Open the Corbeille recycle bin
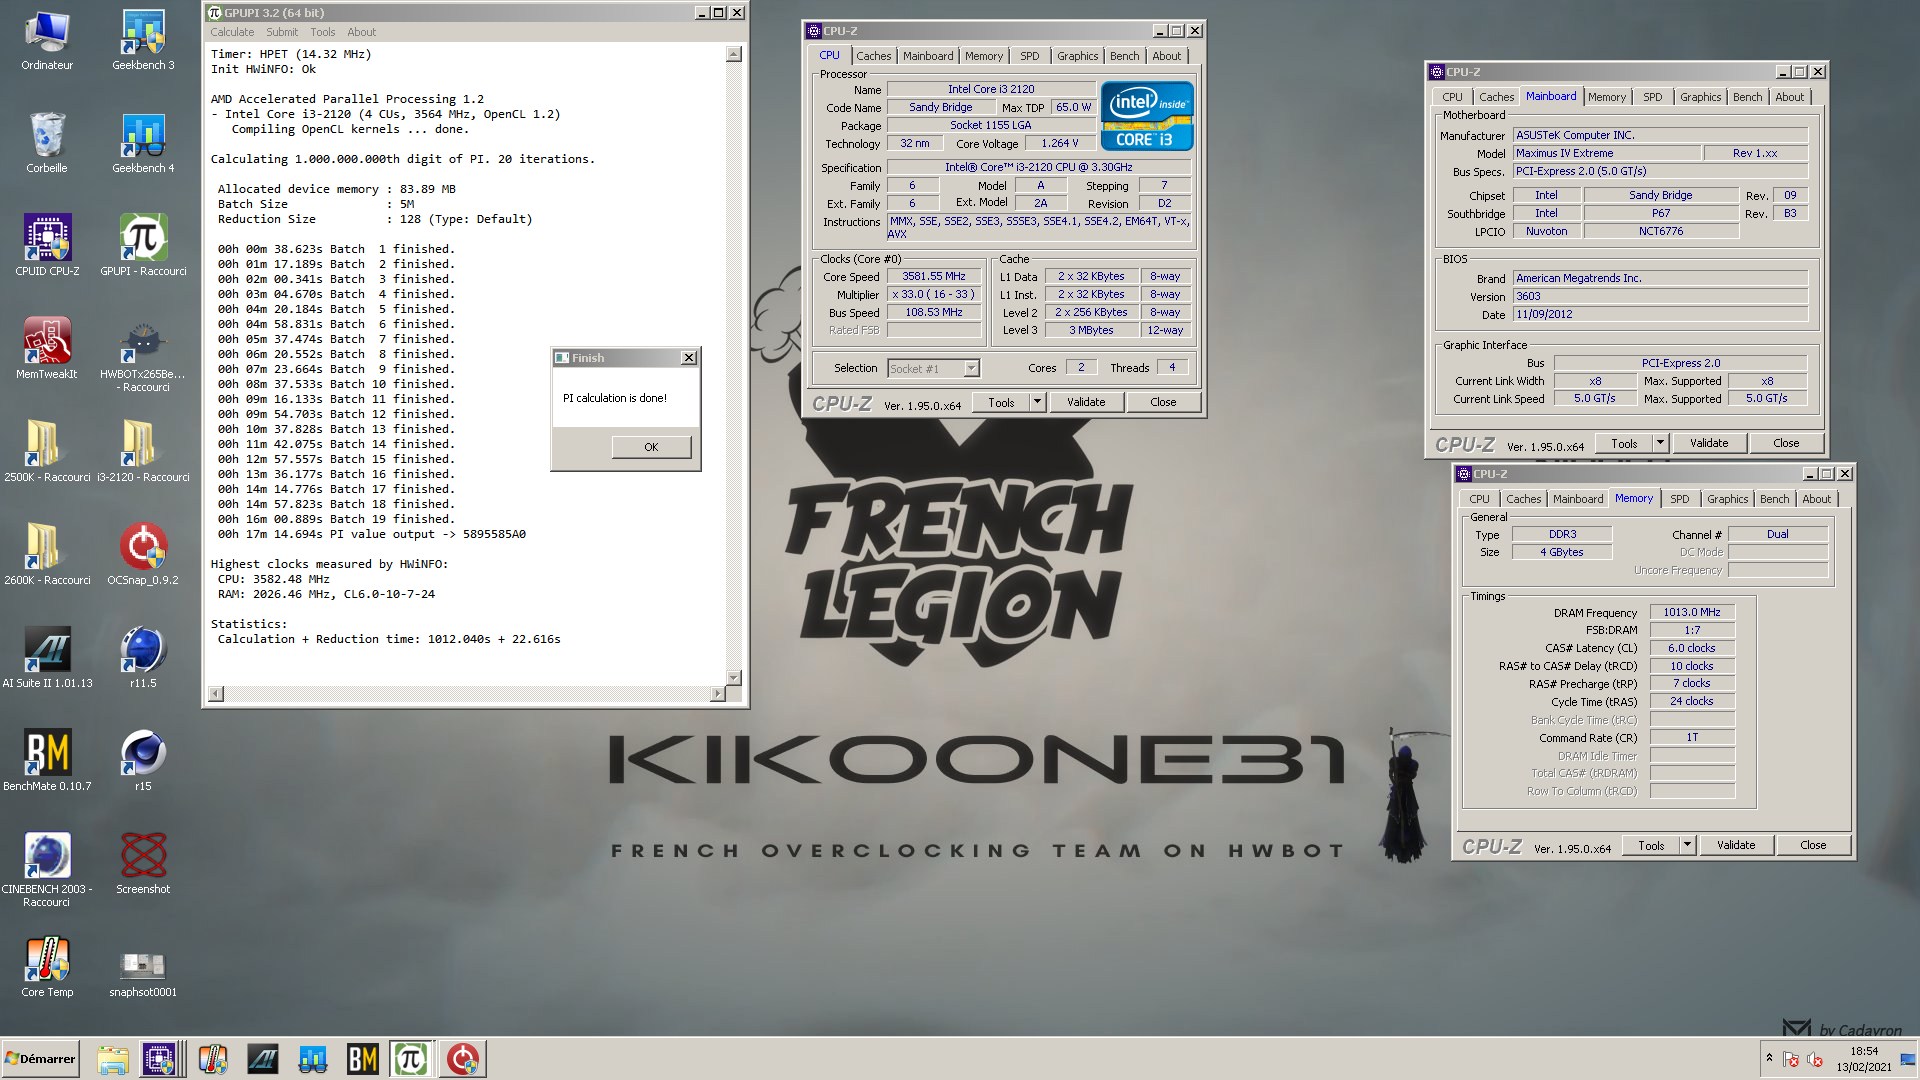The height and width of the screenshot is (1080, 1920). pos(47,143)
